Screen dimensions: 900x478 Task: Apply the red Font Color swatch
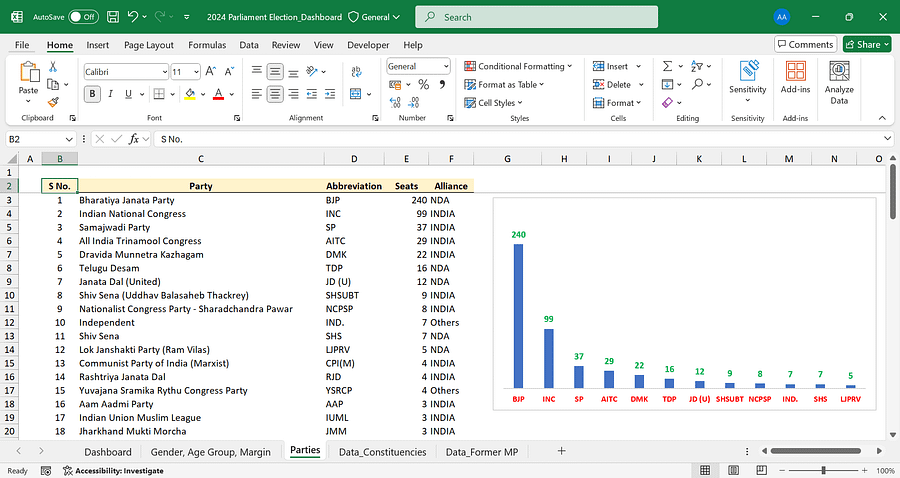point(219,94)
